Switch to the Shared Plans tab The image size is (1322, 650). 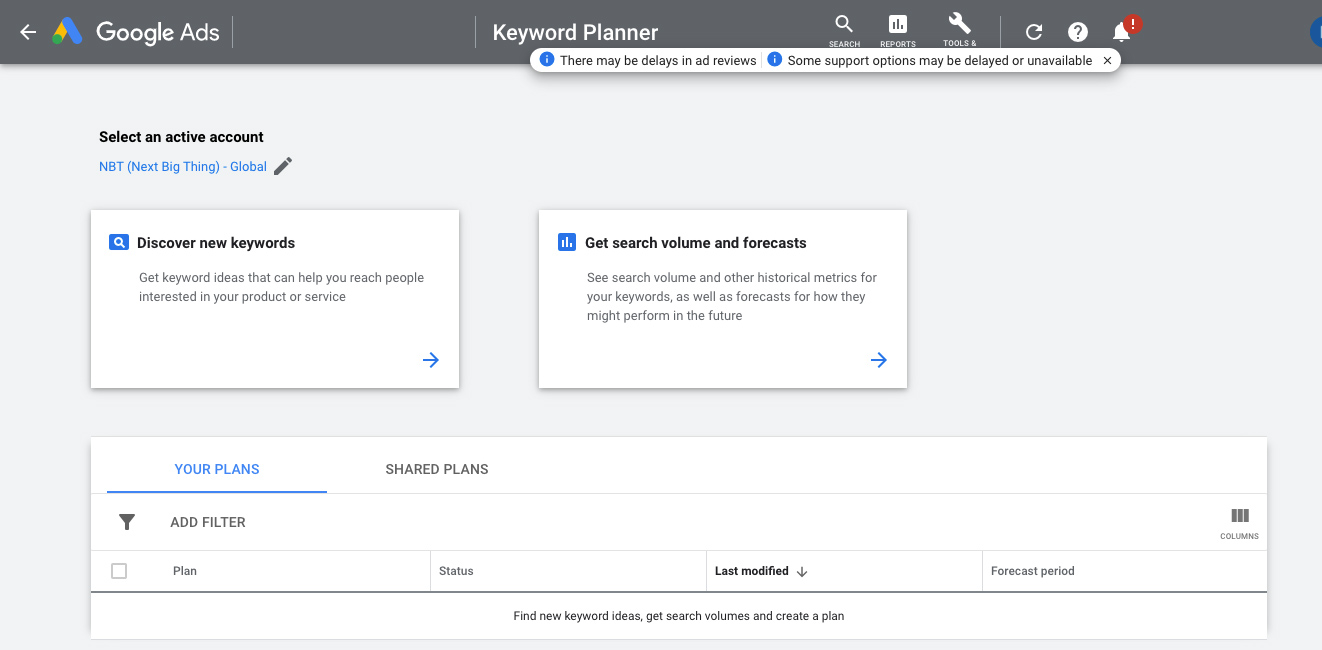tap(437, 469)
